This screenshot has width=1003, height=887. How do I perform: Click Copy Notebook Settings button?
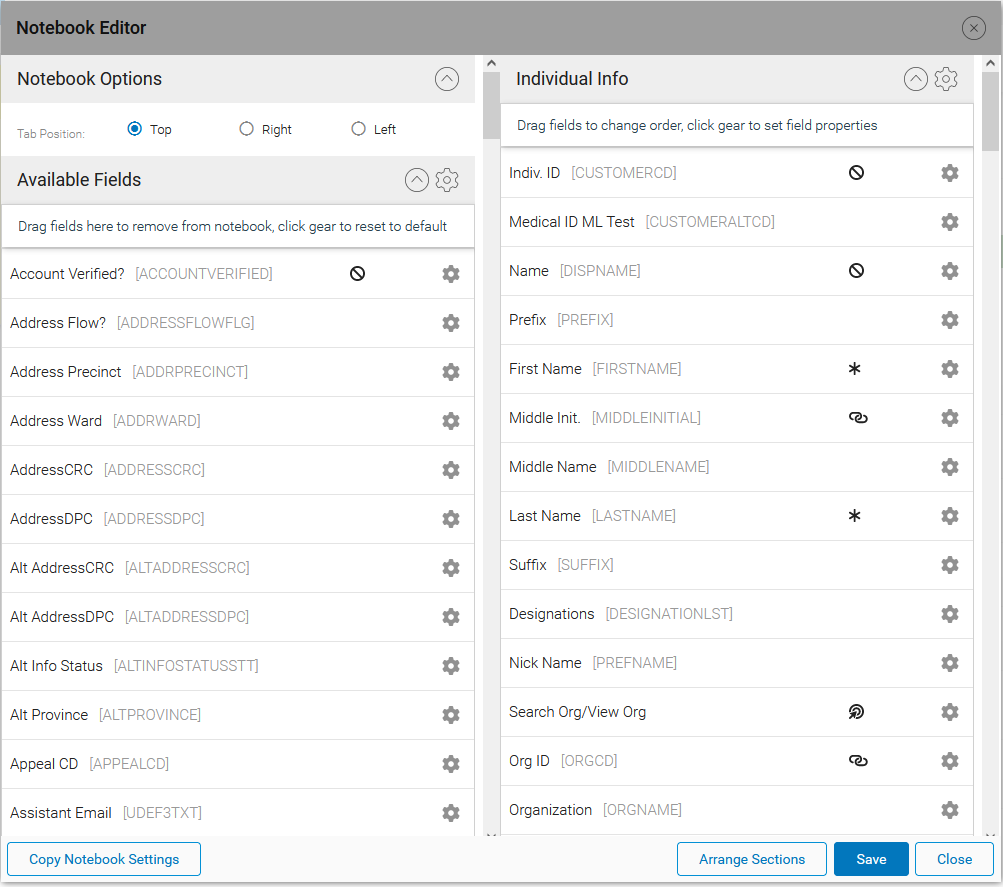coord(104,859)
